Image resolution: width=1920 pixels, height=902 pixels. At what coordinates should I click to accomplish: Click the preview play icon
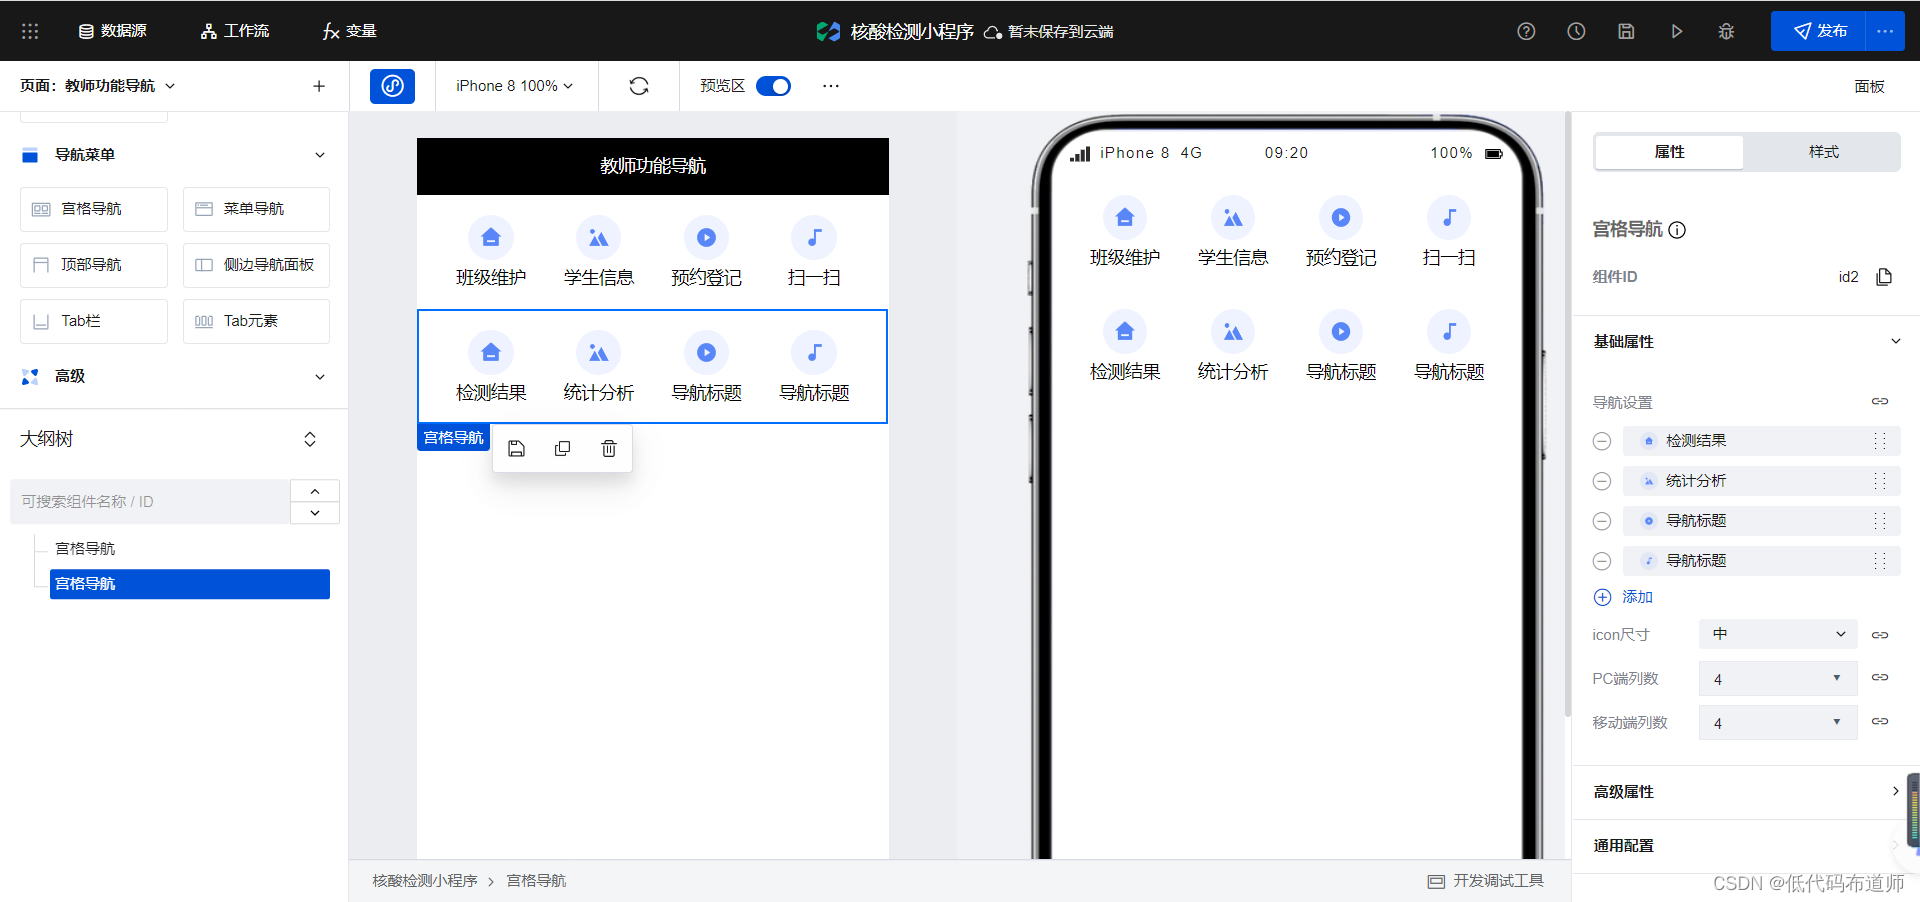click(1677, 31)
